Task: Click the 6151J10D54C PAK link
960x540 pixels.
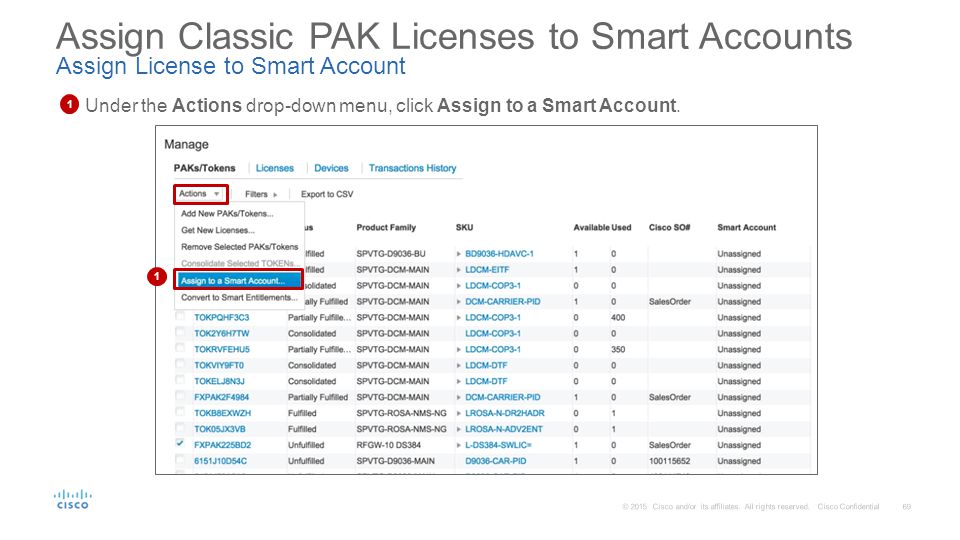Action: (x=220, y=461)
